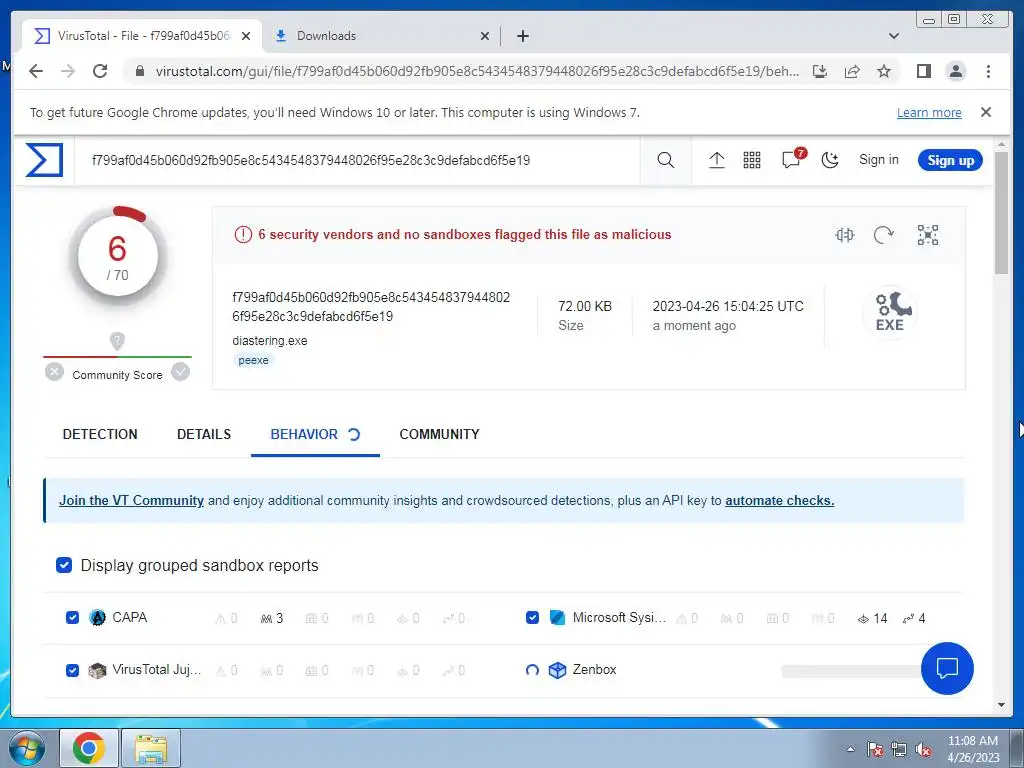This screenshot has height=768, width=1024.
Task: Click the EXE file type icon
Action: [889, 312]
